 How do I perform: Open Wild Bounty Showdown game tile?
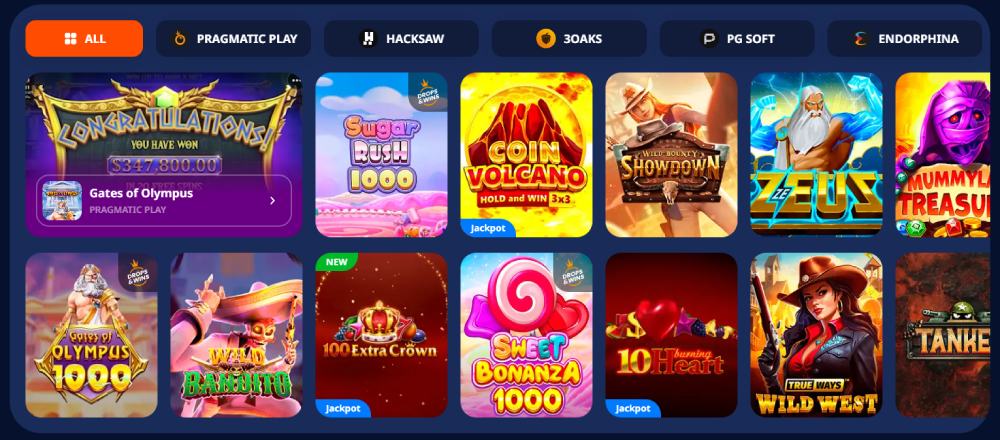(x=672, y=155)
